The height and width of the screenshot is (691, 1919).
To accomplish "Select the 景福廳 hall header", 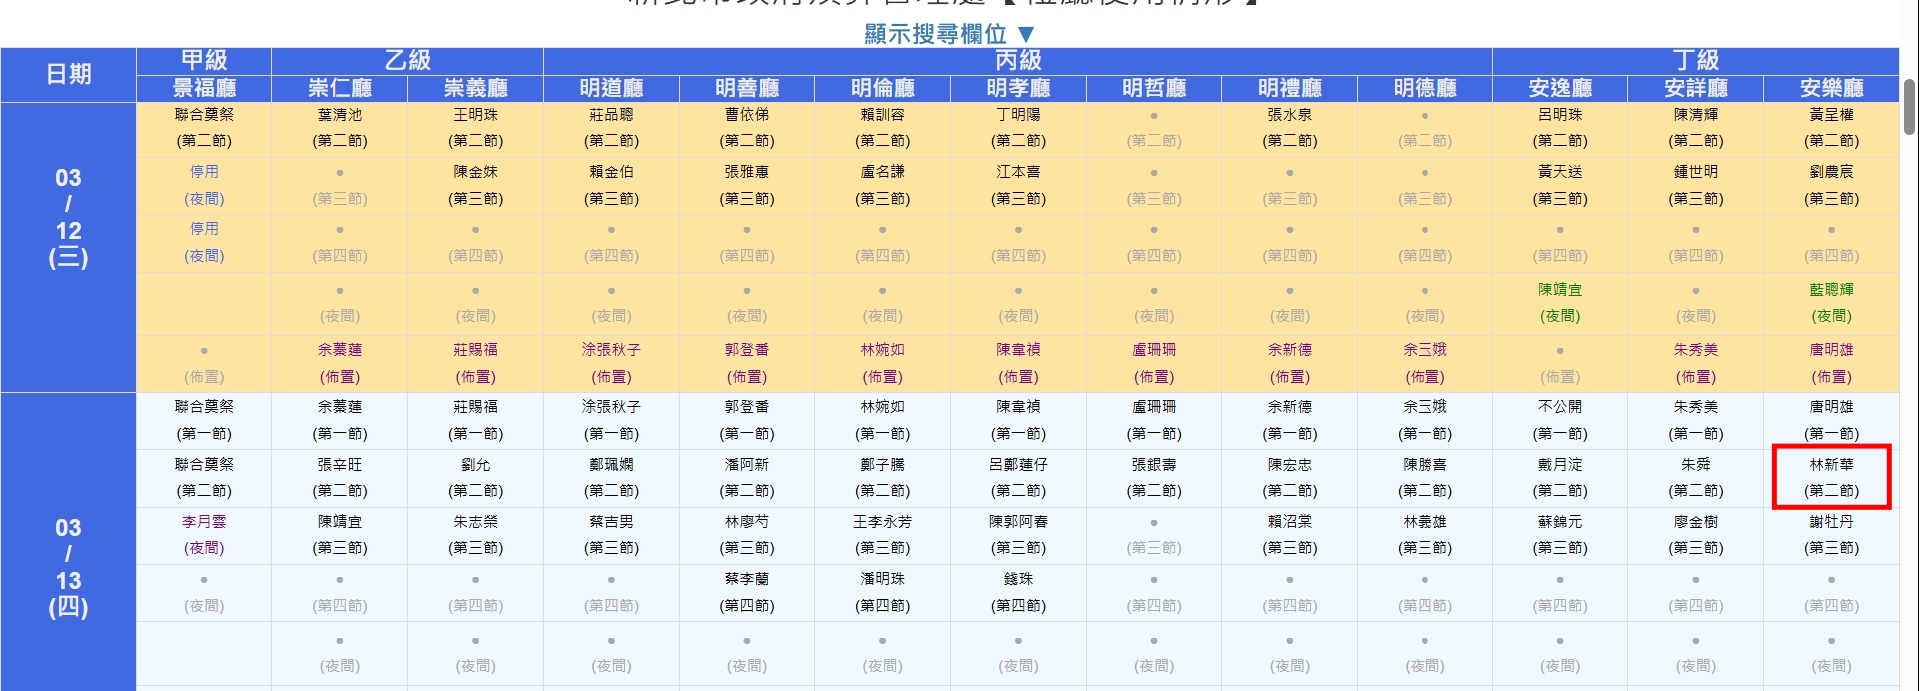I will pos(204,88).
